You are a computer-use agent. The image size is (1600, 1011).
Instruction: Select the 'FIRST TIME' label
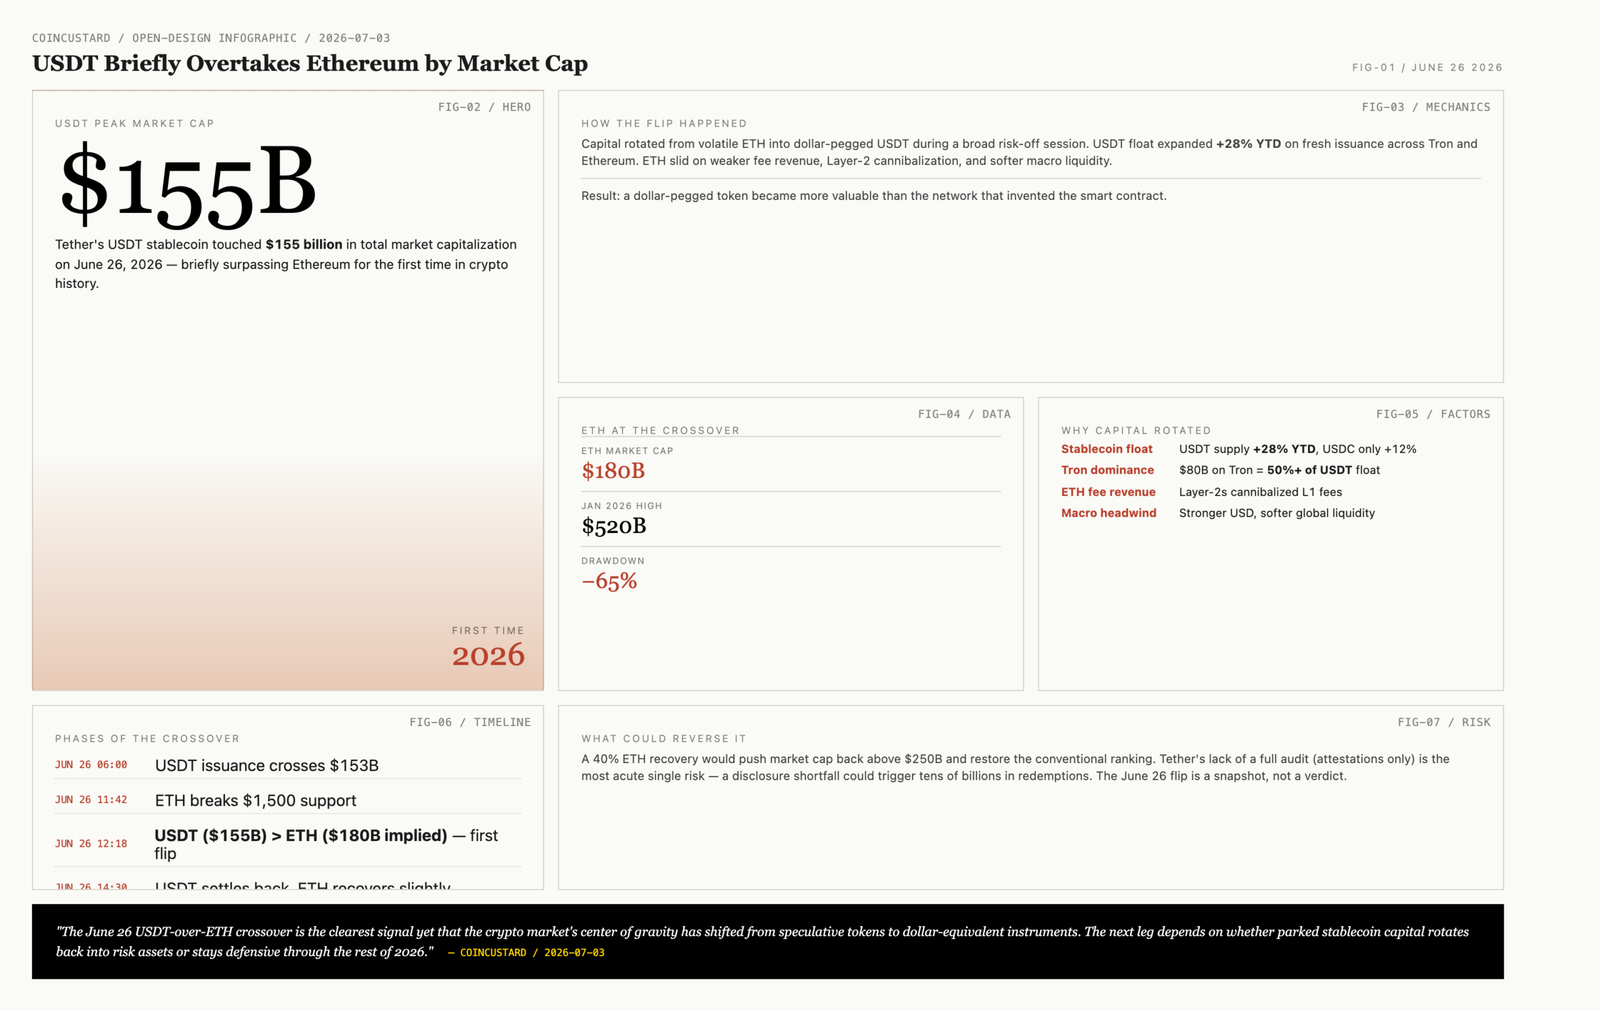pos(488,630)
